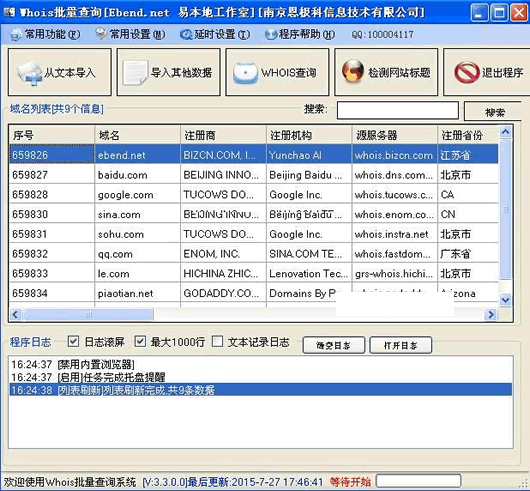Sort by the 注册商 column header
The image size is (530, 491).
pos(223,135)
